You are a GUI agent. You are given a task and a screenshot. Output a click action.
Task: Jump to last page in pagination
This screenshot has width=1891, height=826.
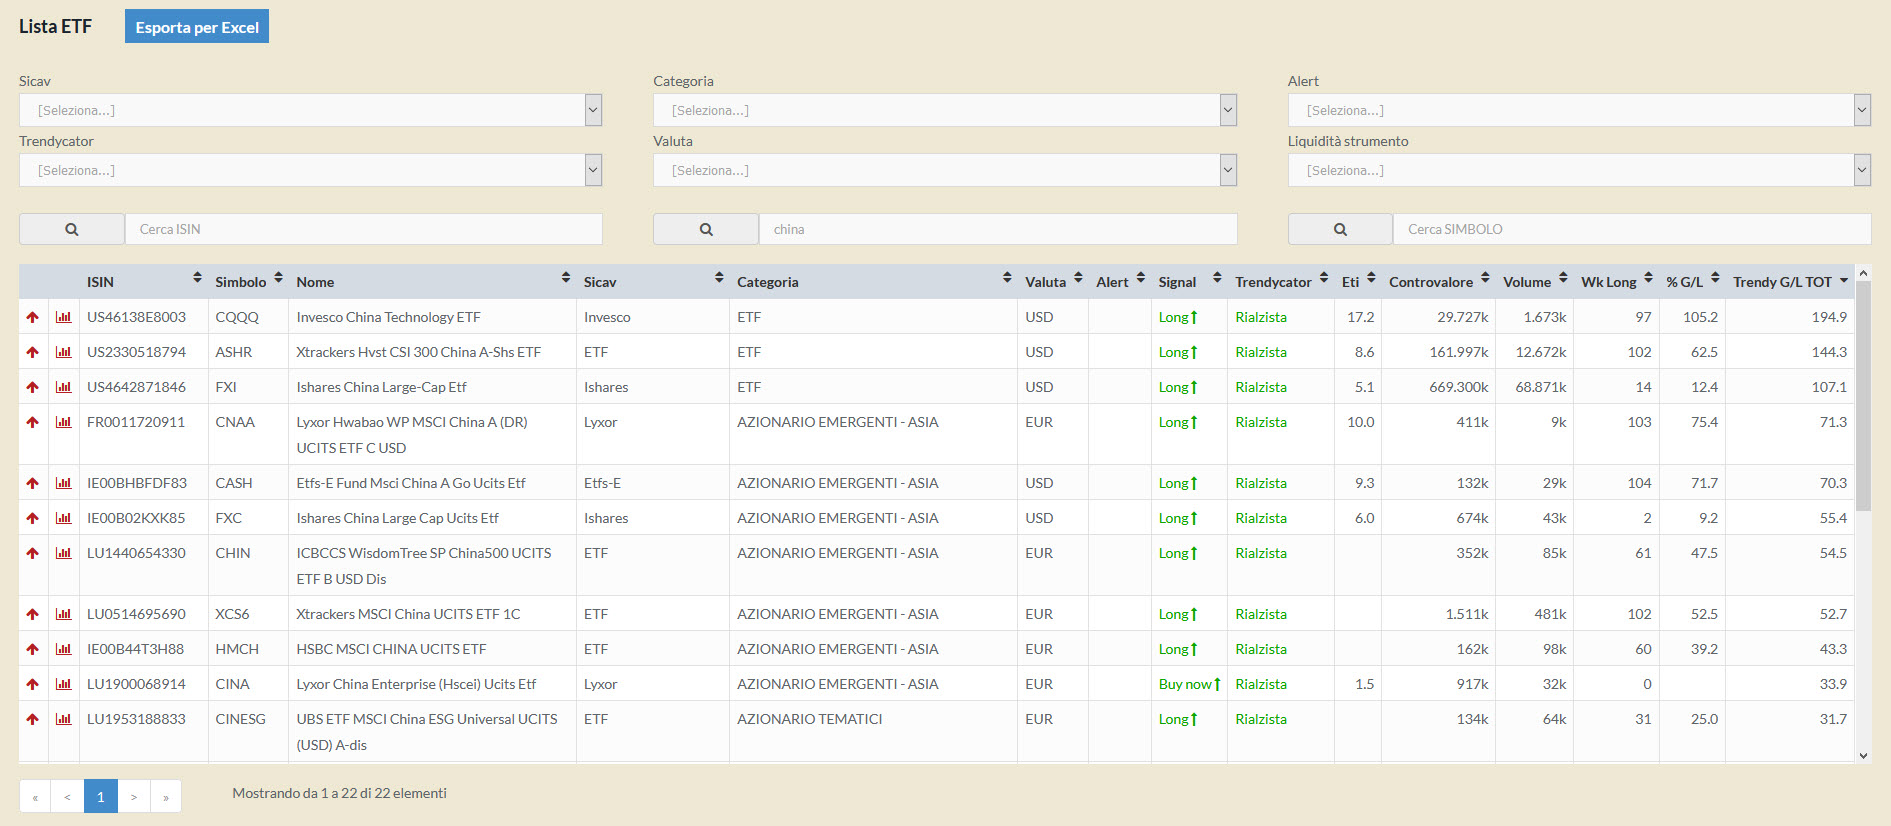166,796
